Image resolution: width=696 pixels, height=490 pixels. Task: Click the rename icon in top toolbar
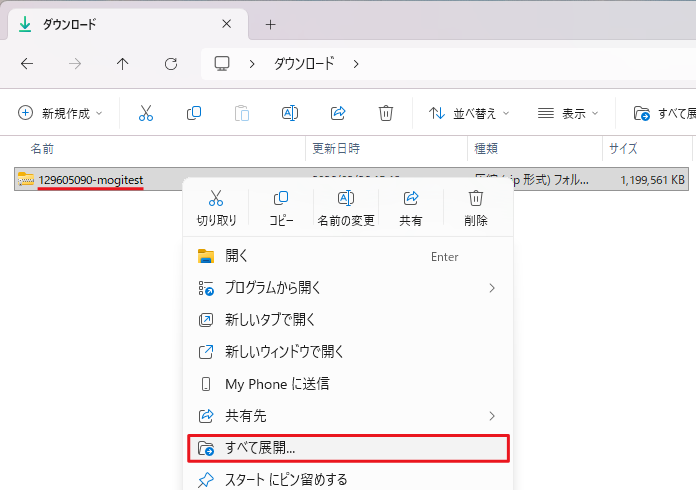pyautogui.click(x=290, y=113)
